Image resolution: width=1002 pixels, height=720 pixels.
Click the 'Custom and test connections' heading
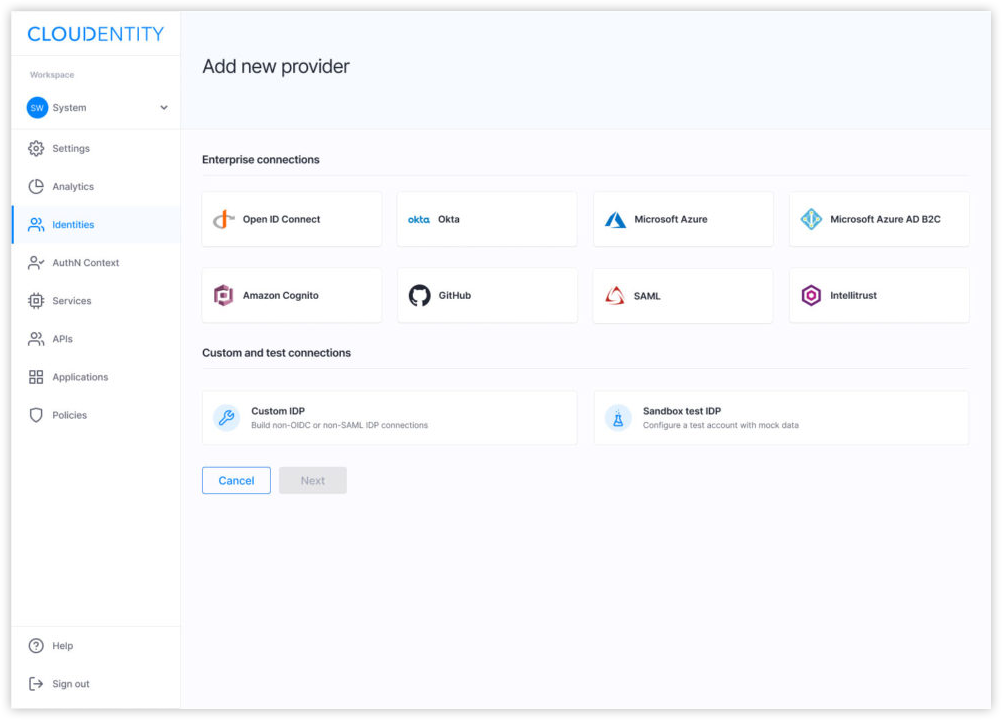(276, 353)
